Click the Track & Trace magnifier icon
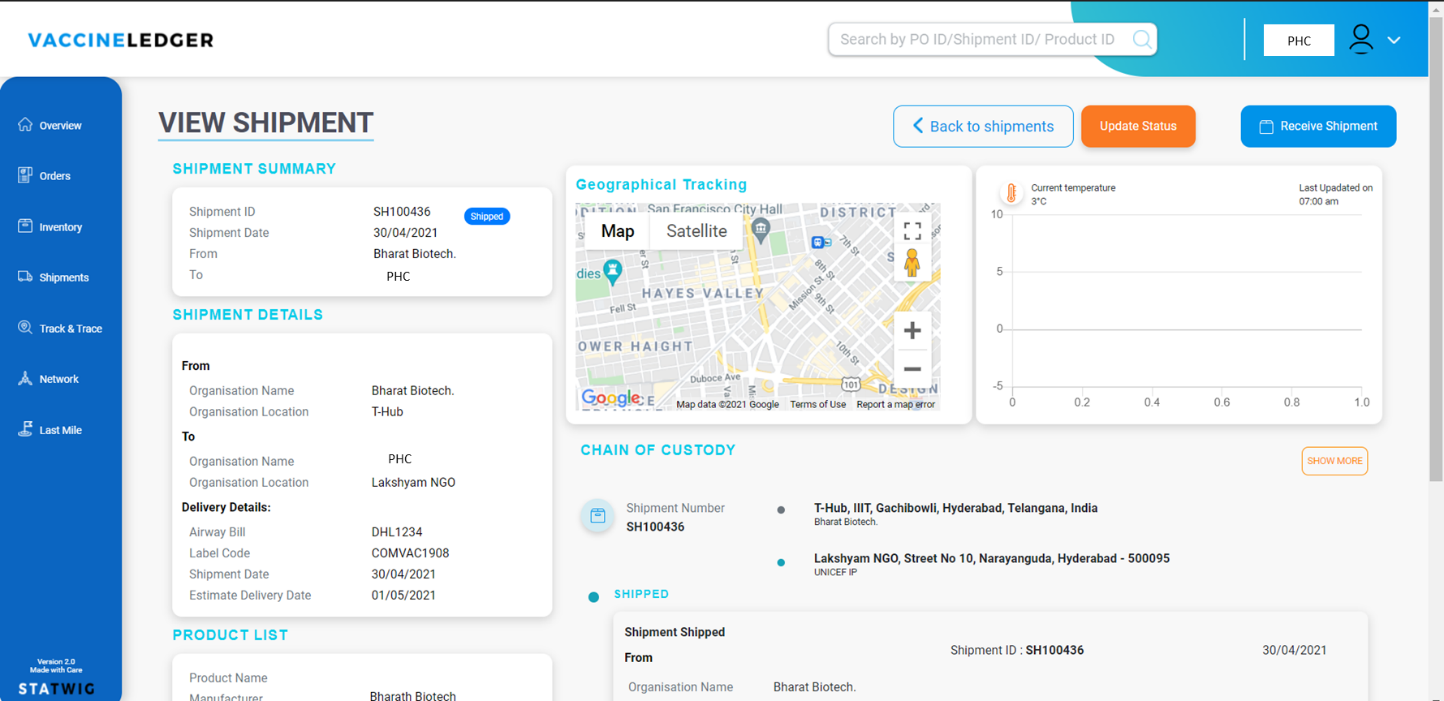Image resolution: width=1444 pixels, height=701 pixels. [x=25, y=327]
